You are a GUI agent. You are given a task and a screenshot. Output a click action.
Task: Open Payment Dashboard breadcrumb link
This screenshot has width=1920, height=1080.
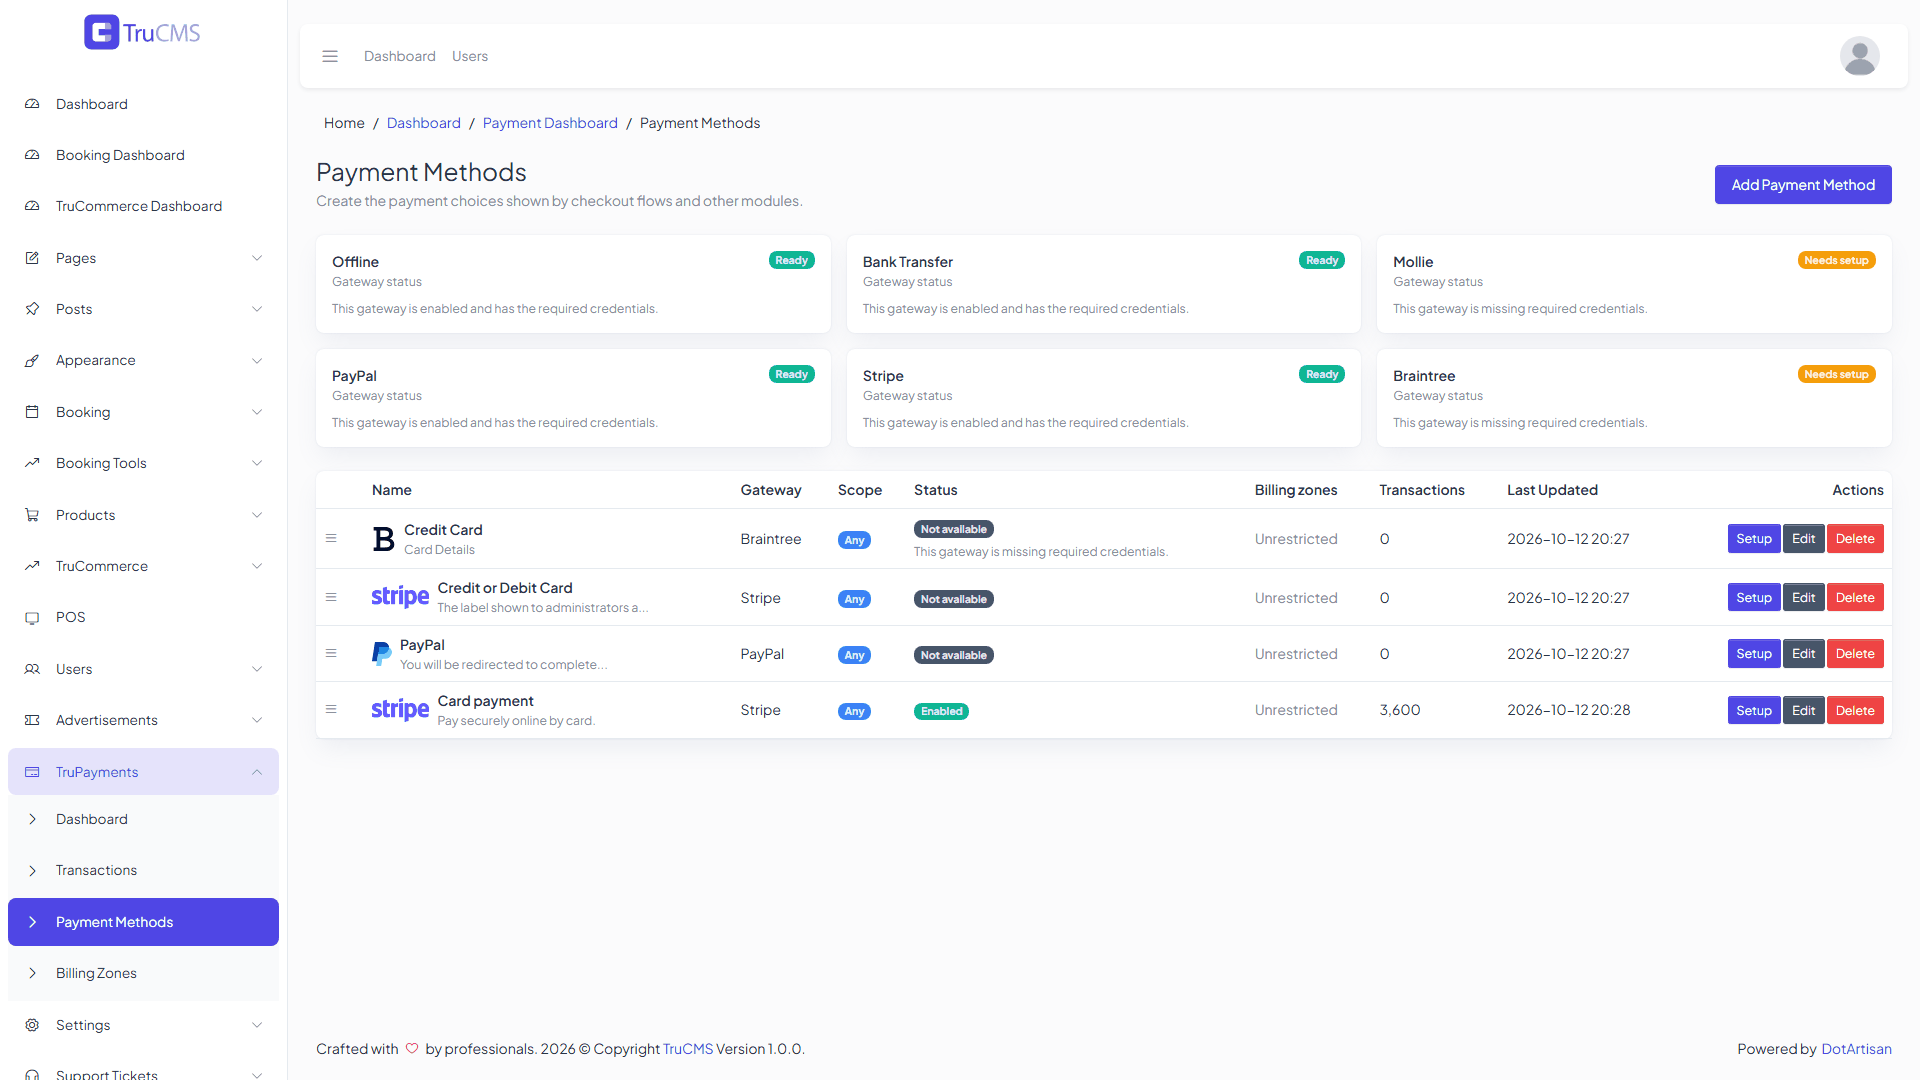click(550, 123)
